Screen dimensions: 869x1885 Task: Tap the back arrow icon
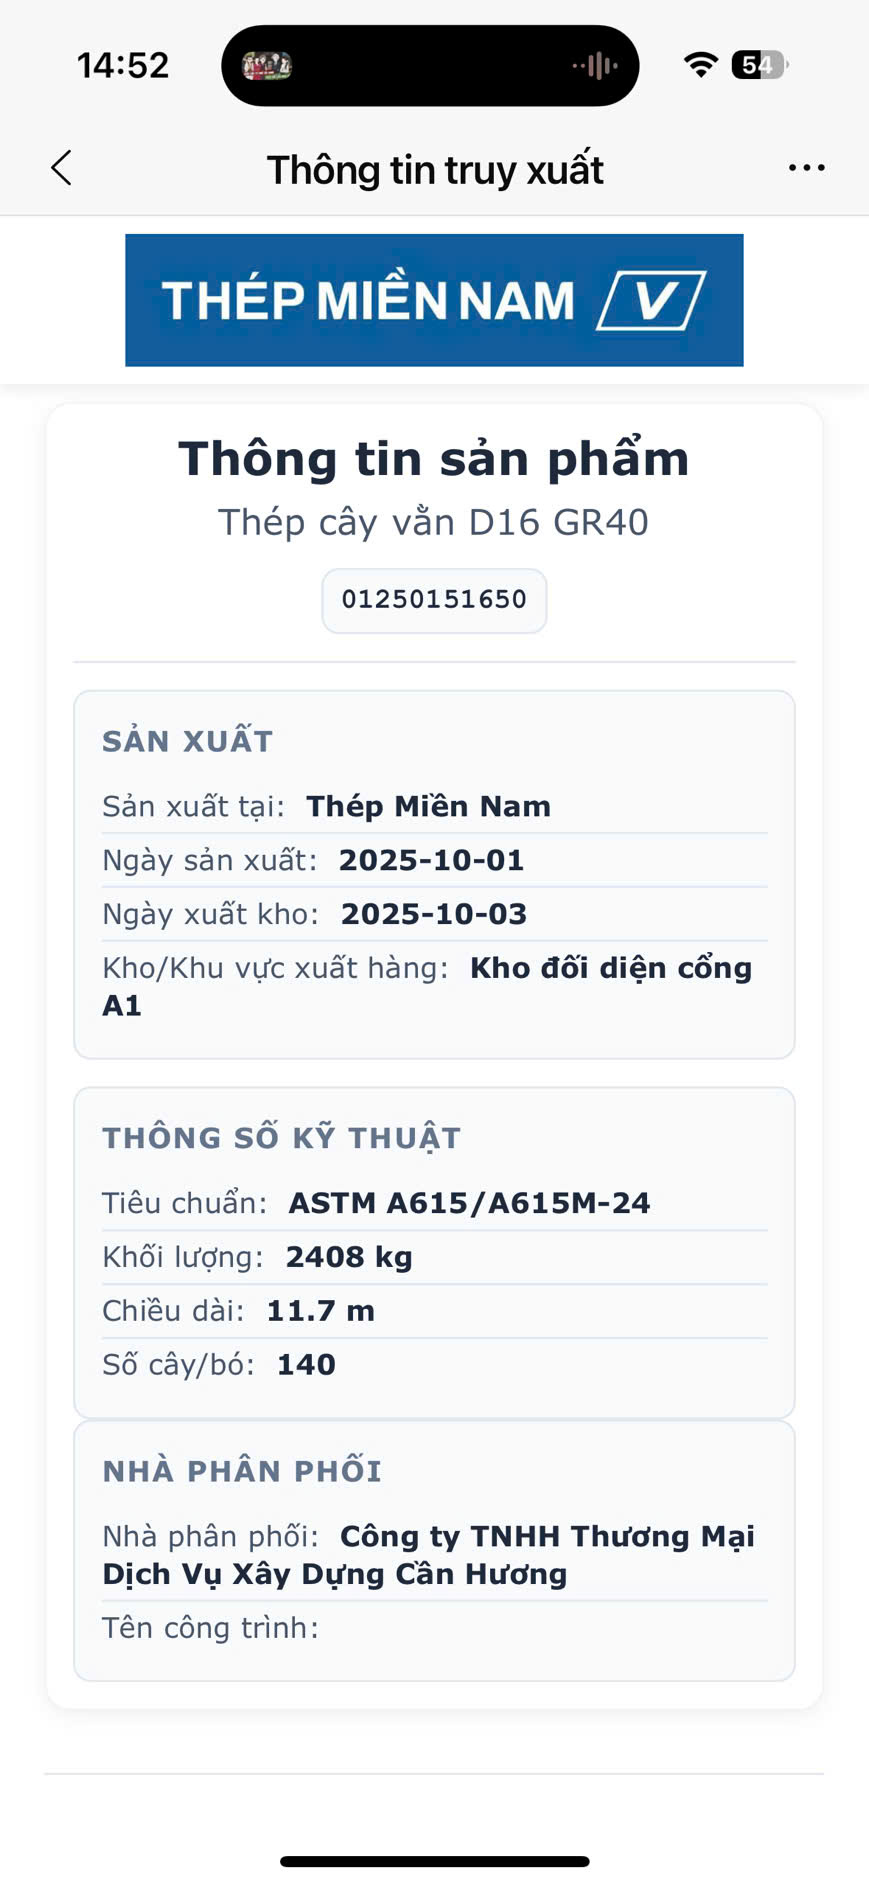[x=62, y=168]
